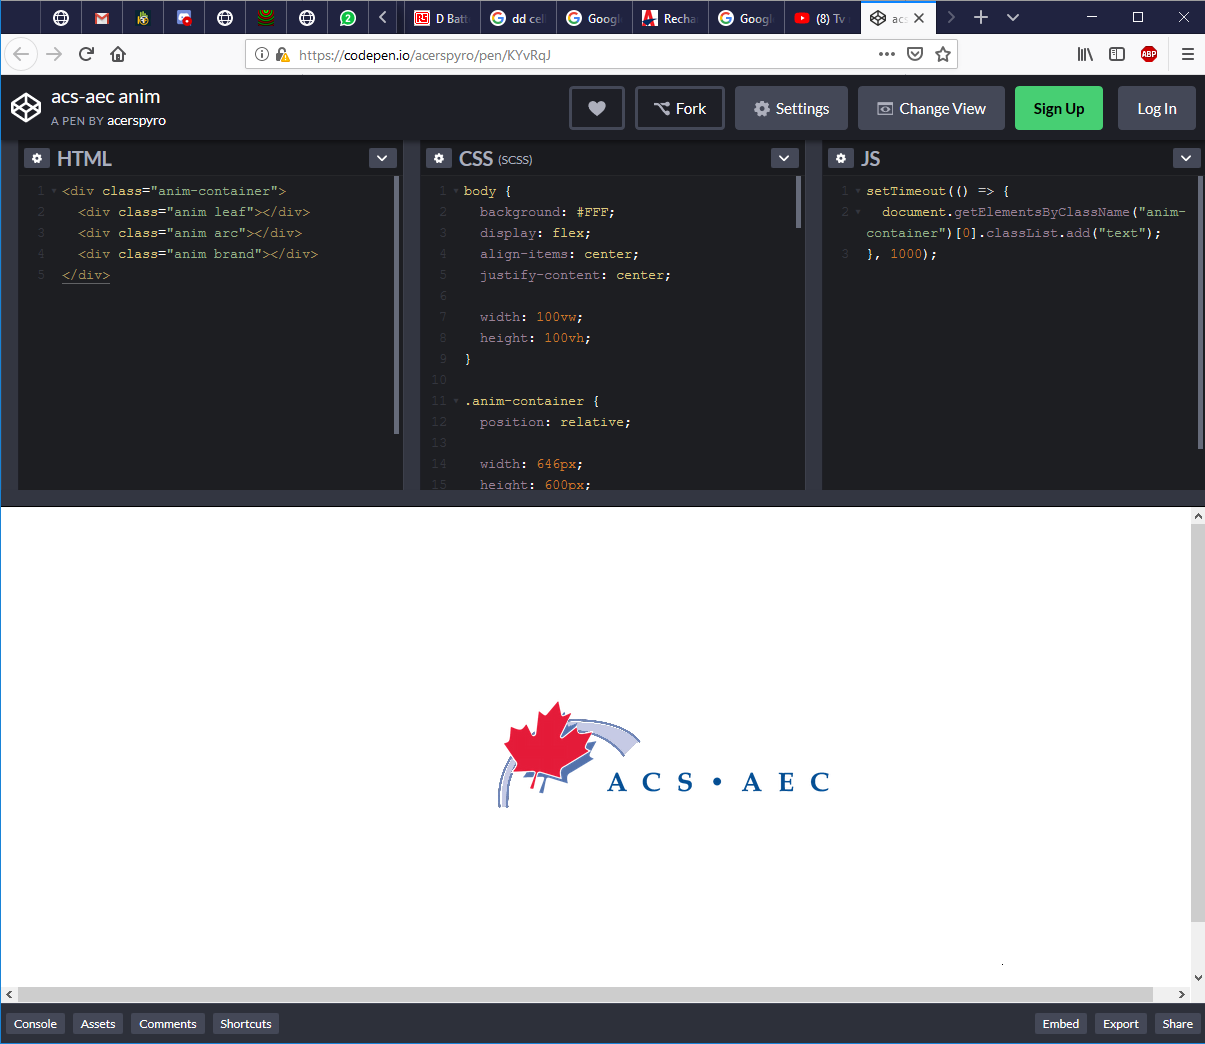The image size is (1205, 1044).
Task: Click the preview pane horizontal scrollbar
Action: (585, 995)
